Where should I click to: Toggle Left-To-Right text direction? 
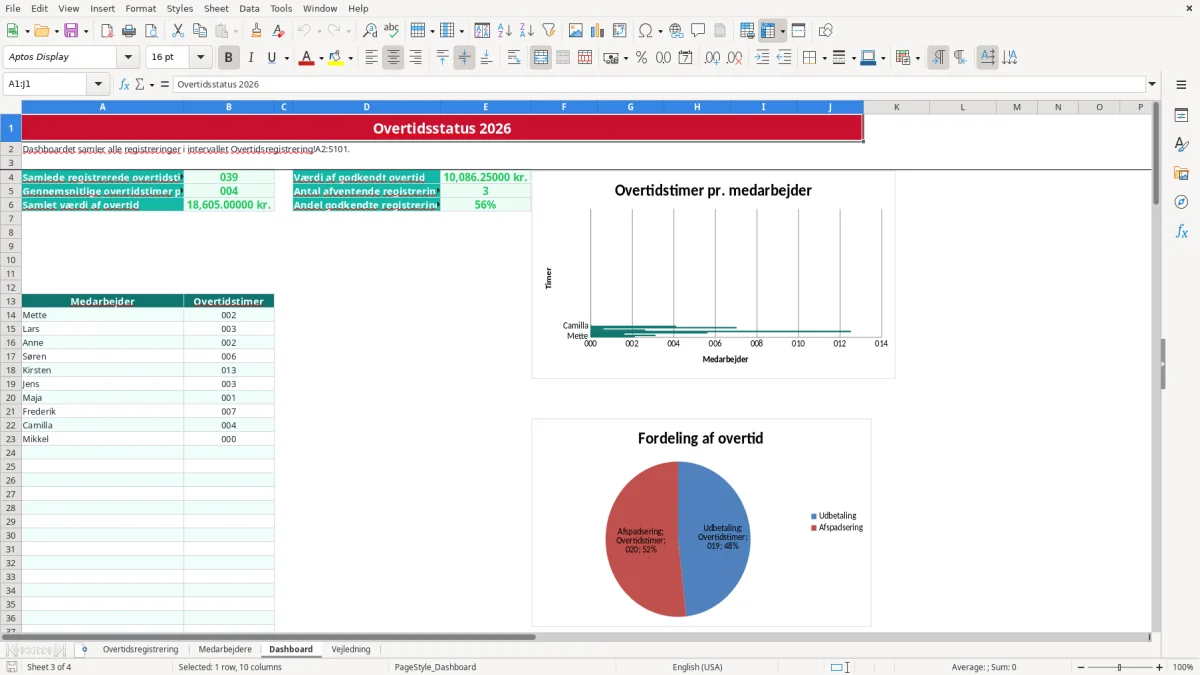938,58
